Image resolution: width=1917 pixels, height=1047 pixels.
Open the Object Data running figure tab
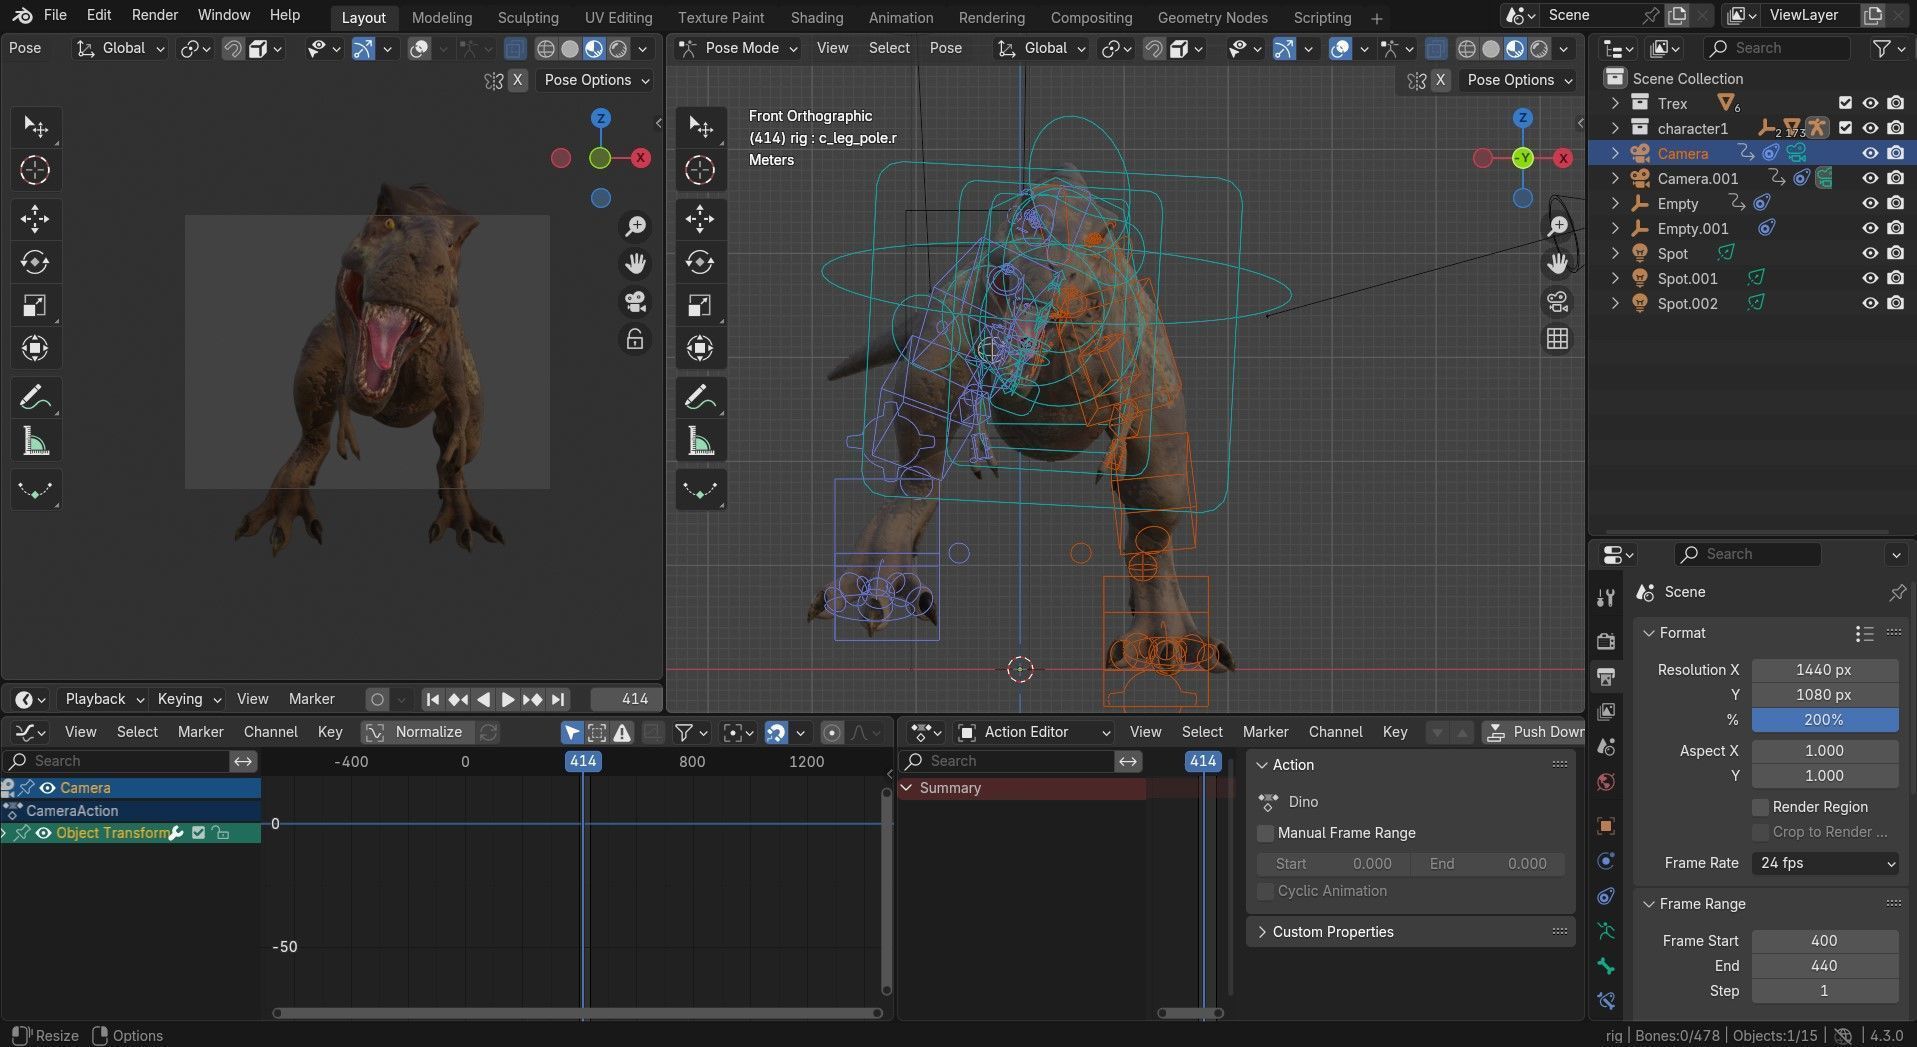pos(1606,930)
